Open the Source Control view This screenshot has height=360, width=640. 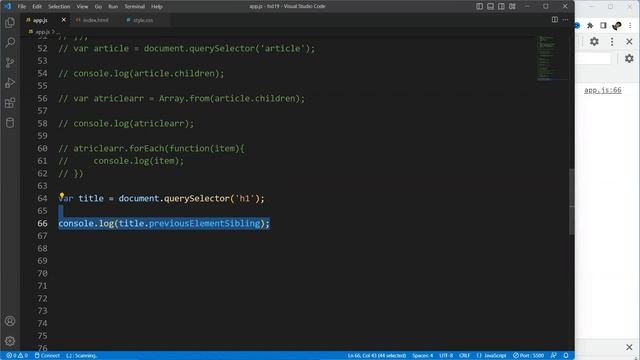(x=10, y=62)
